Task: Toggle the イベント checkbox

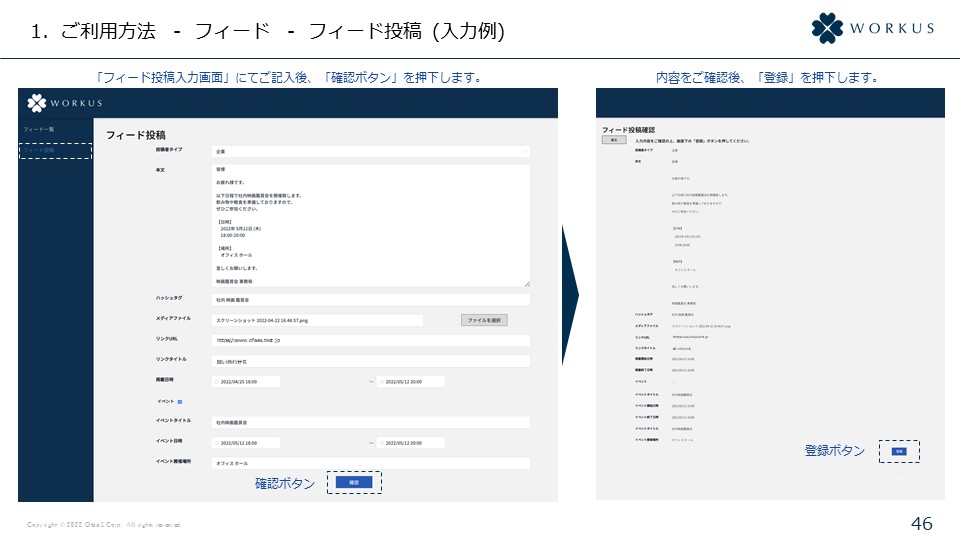Action: point(180,402)
